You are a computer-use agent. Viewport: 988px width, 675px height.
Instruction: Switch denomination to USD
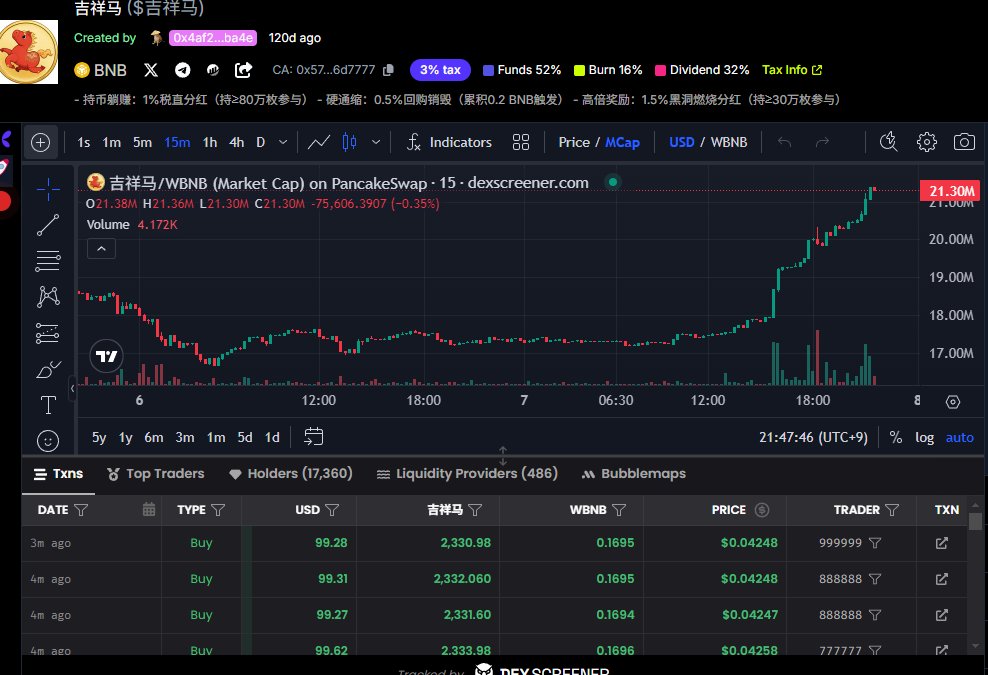click(682, 142)
